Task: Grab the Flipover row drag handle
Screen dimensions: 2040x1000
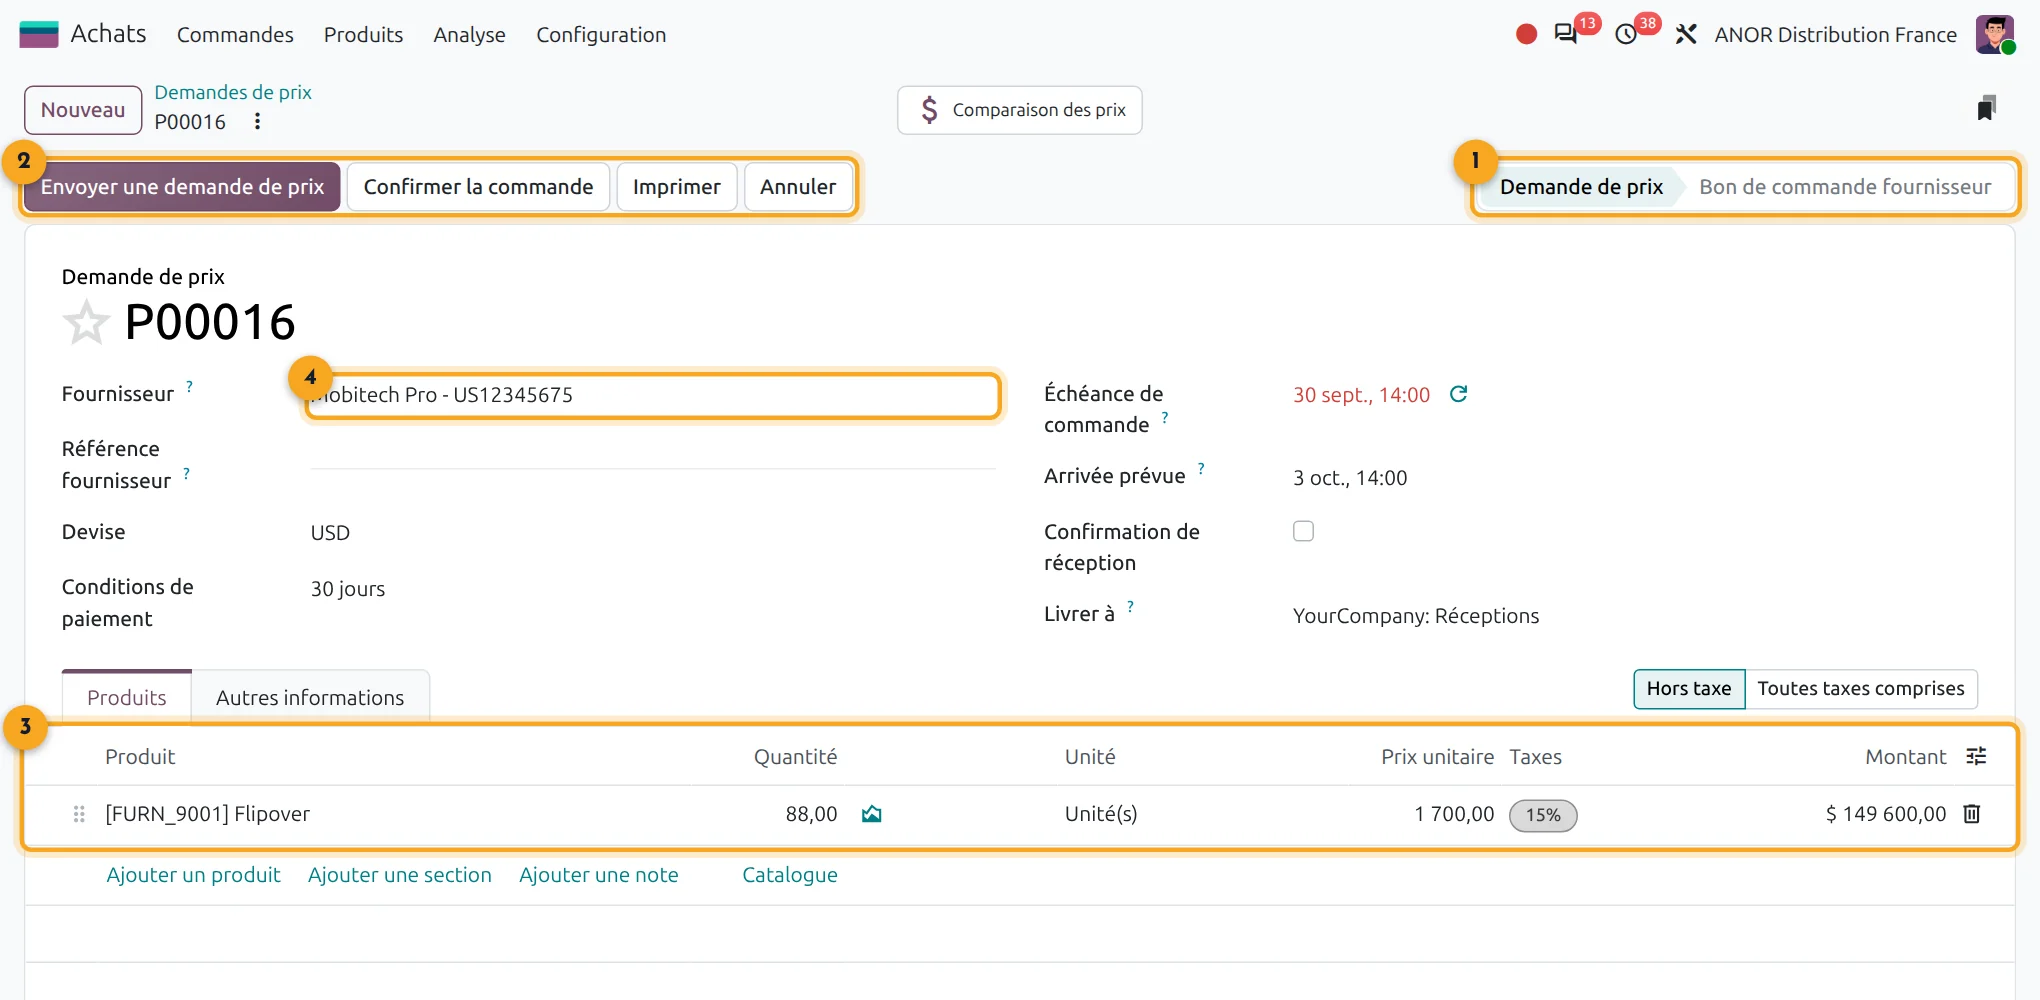Action: click(79, 814)
